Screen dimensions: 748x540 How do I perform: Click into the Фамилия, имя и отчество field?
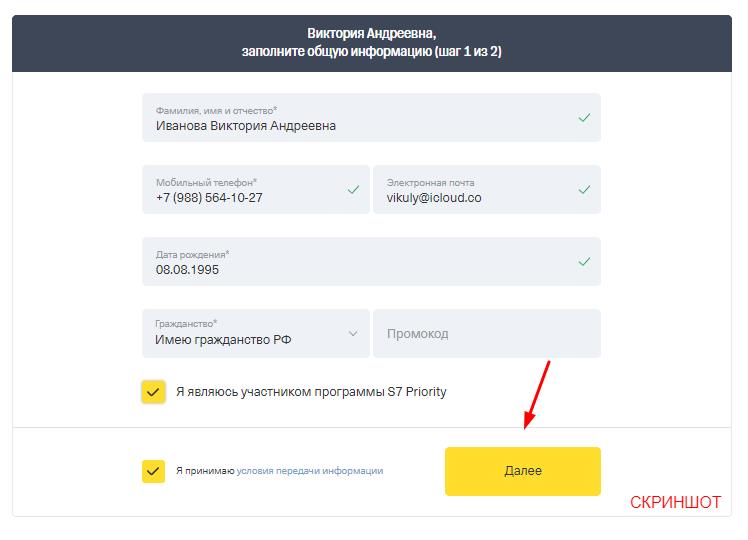point(371,117)
